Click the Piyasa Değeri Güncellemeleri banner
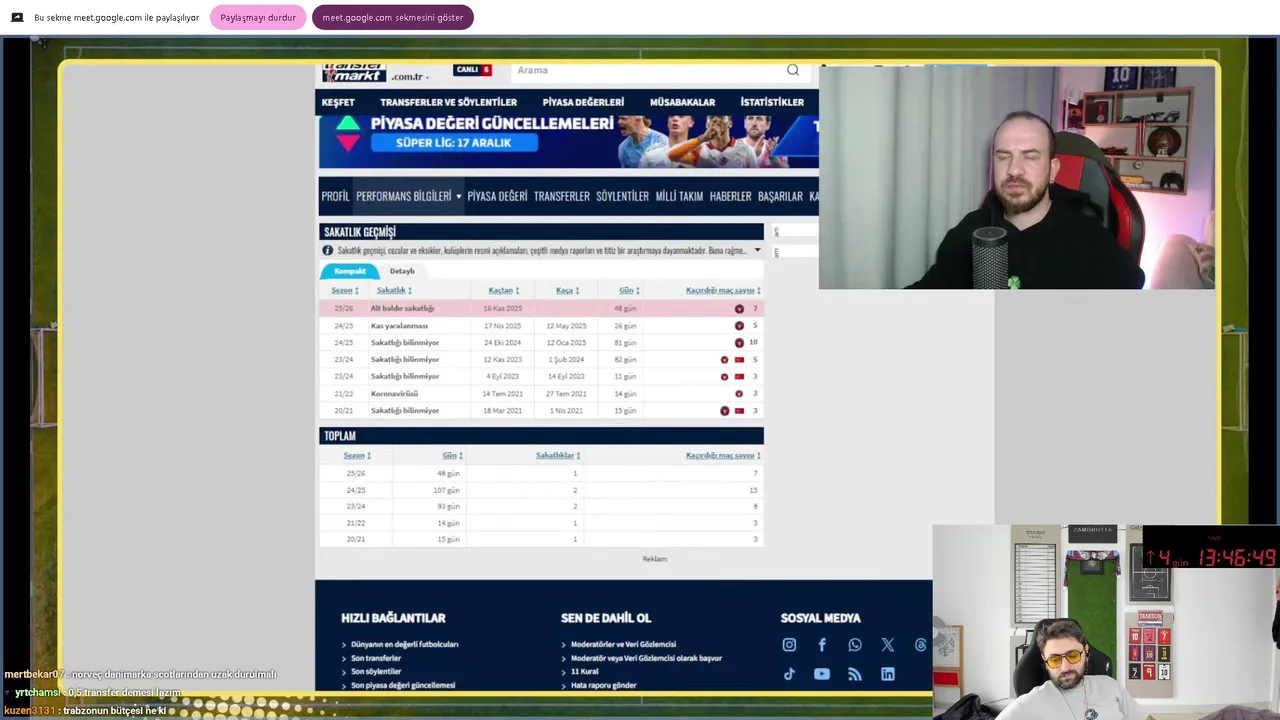 coord(568,141)
